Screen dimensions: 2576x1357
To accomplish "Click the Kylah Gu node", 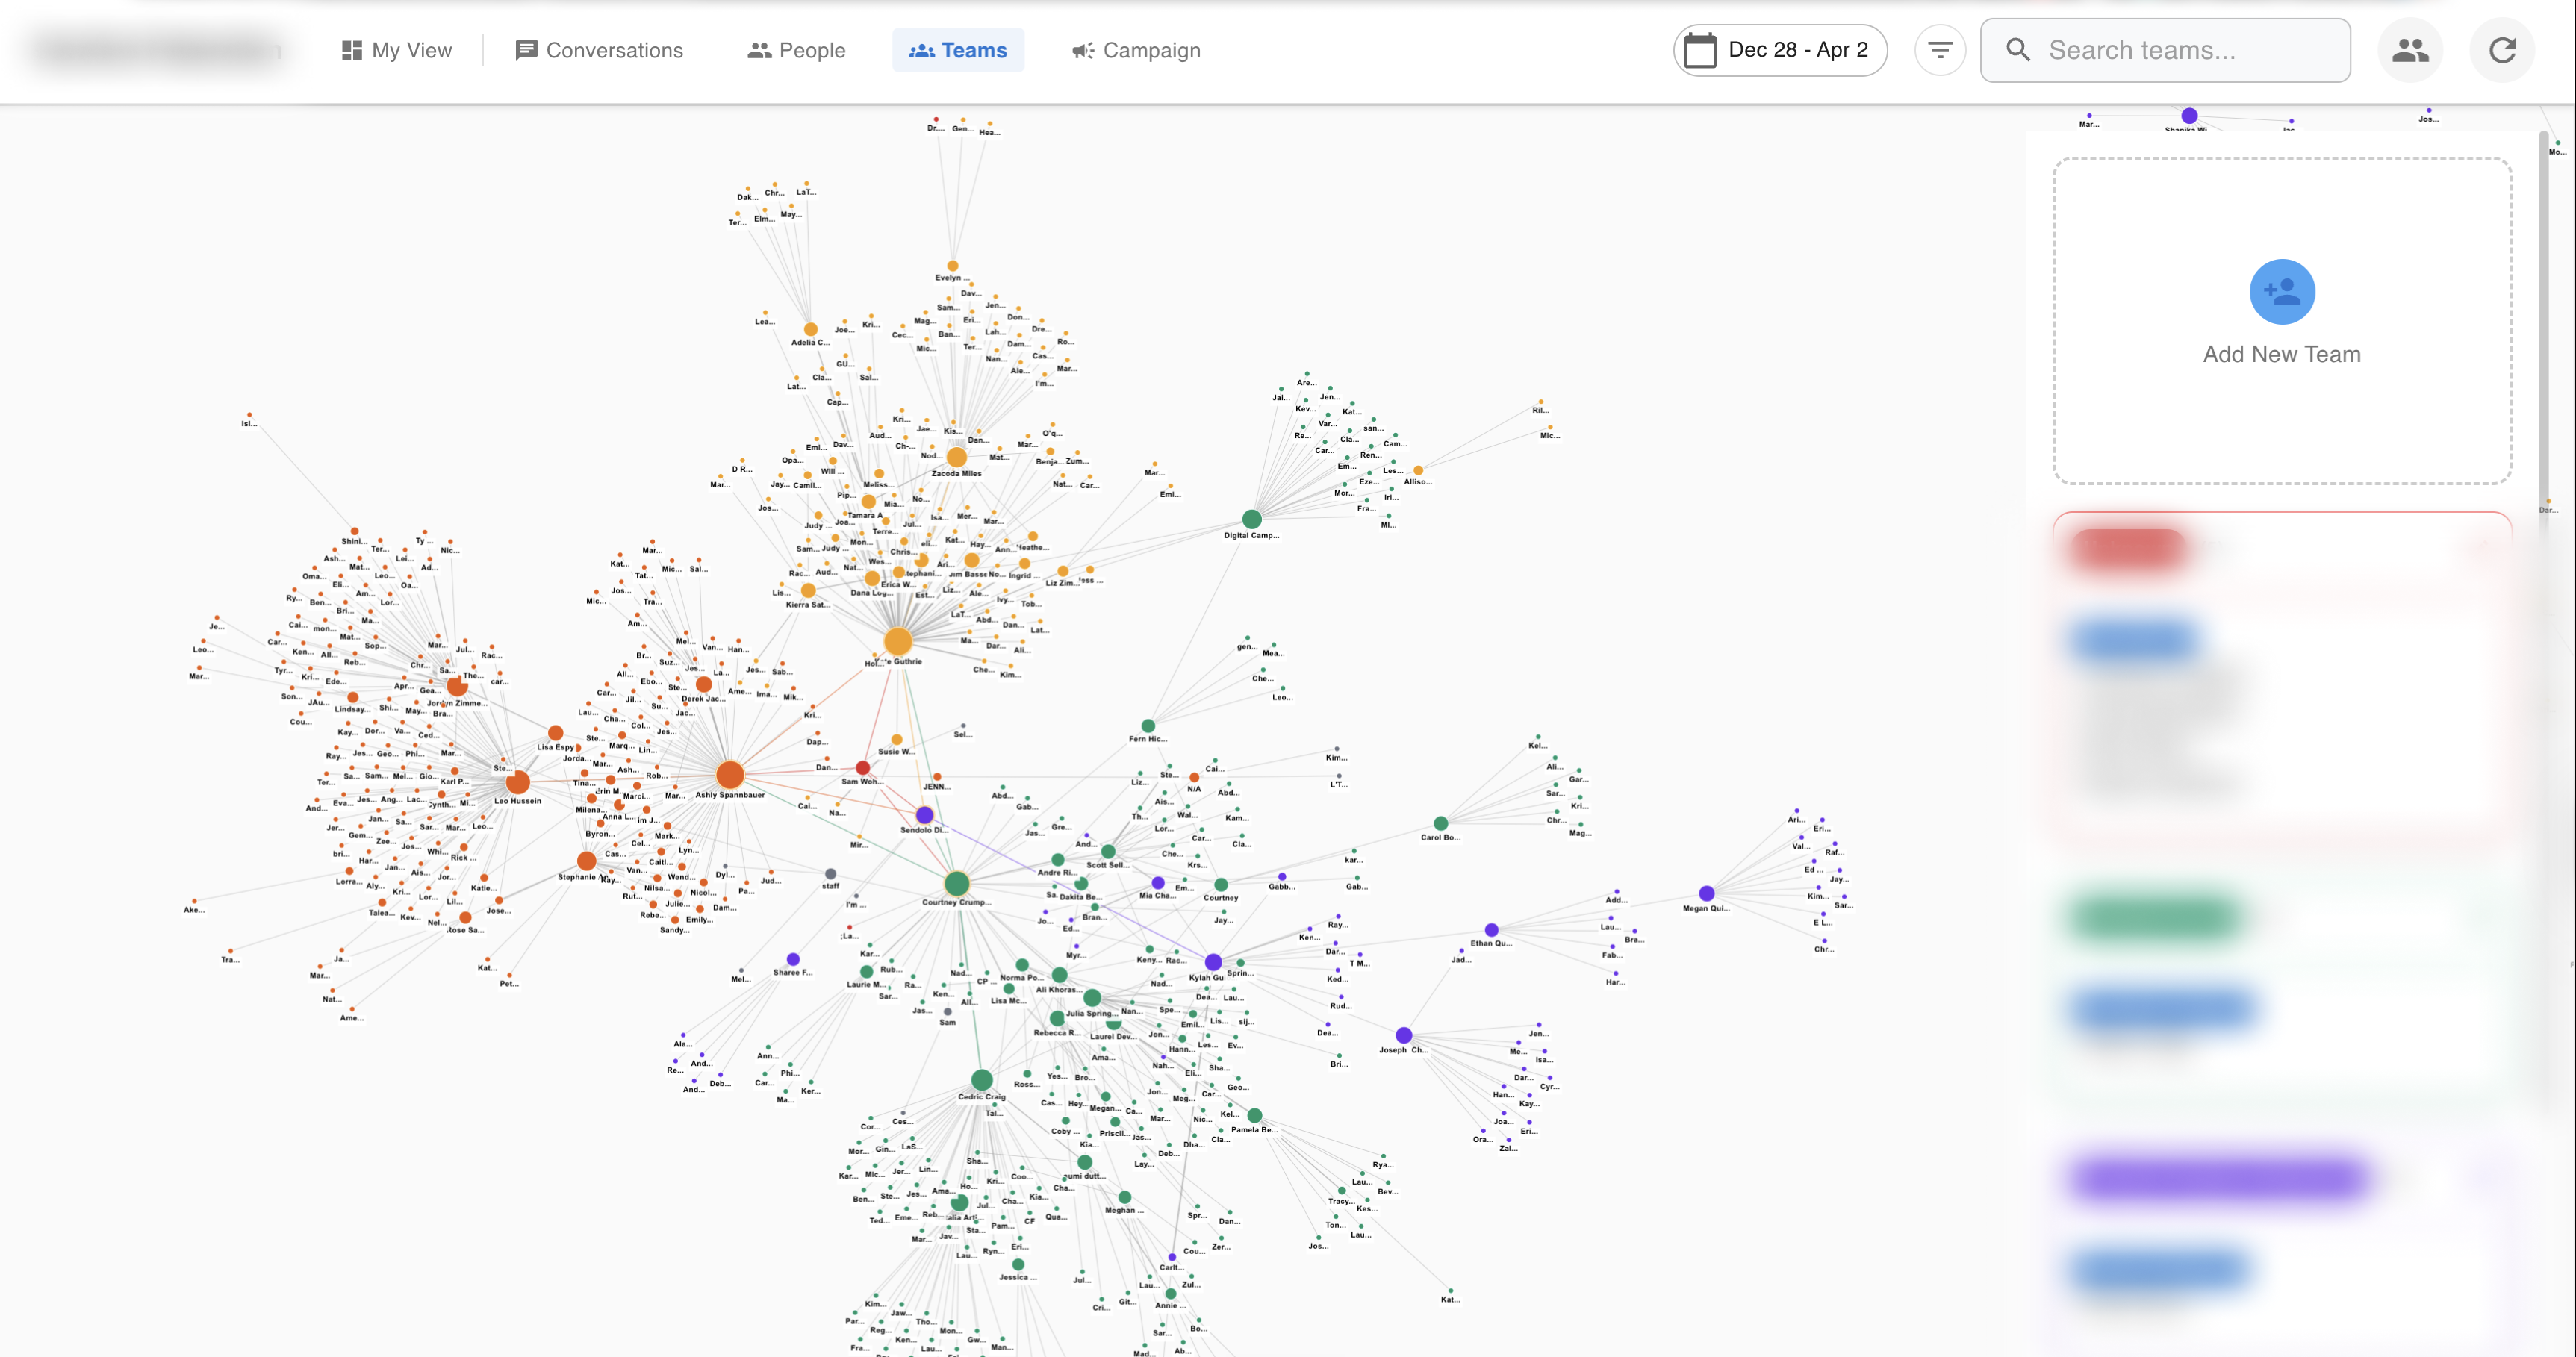I will [1213, 963].
